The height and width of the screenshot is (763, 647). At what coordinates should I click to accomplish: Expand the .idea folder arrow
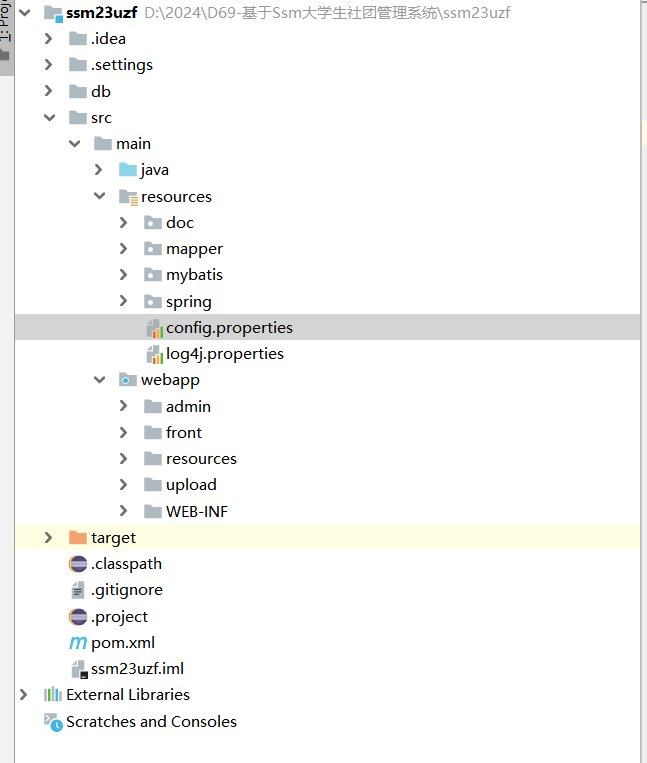point(49,39)
